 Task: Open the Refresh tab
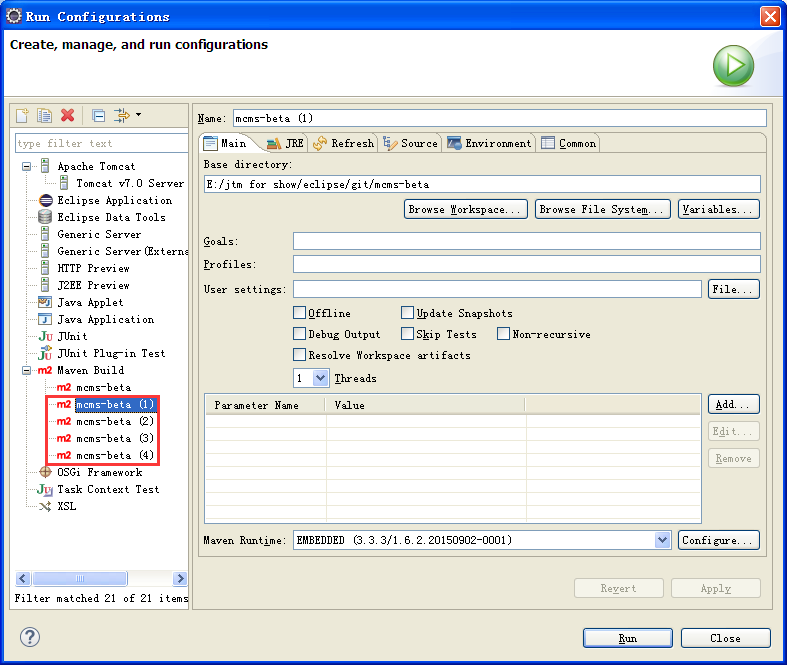point(343,144)
